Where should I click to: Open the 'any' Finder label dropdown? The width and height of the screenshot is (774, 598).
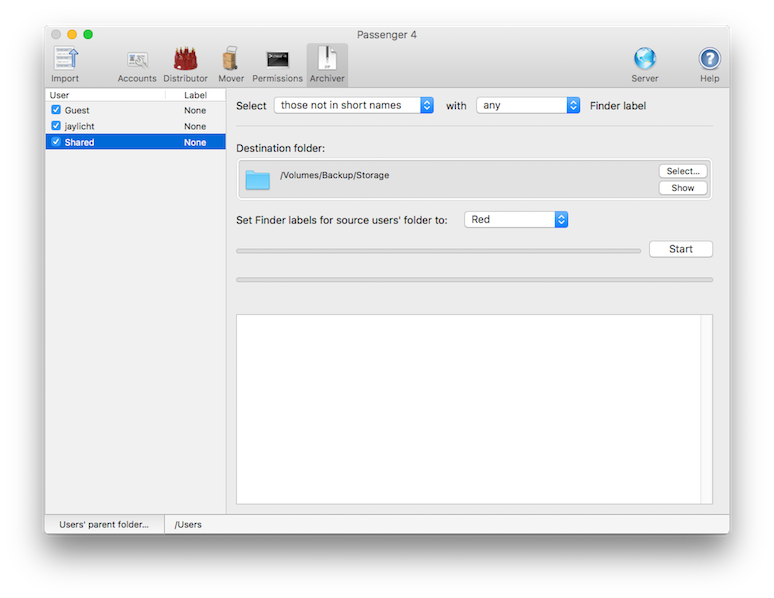point(528,105)
